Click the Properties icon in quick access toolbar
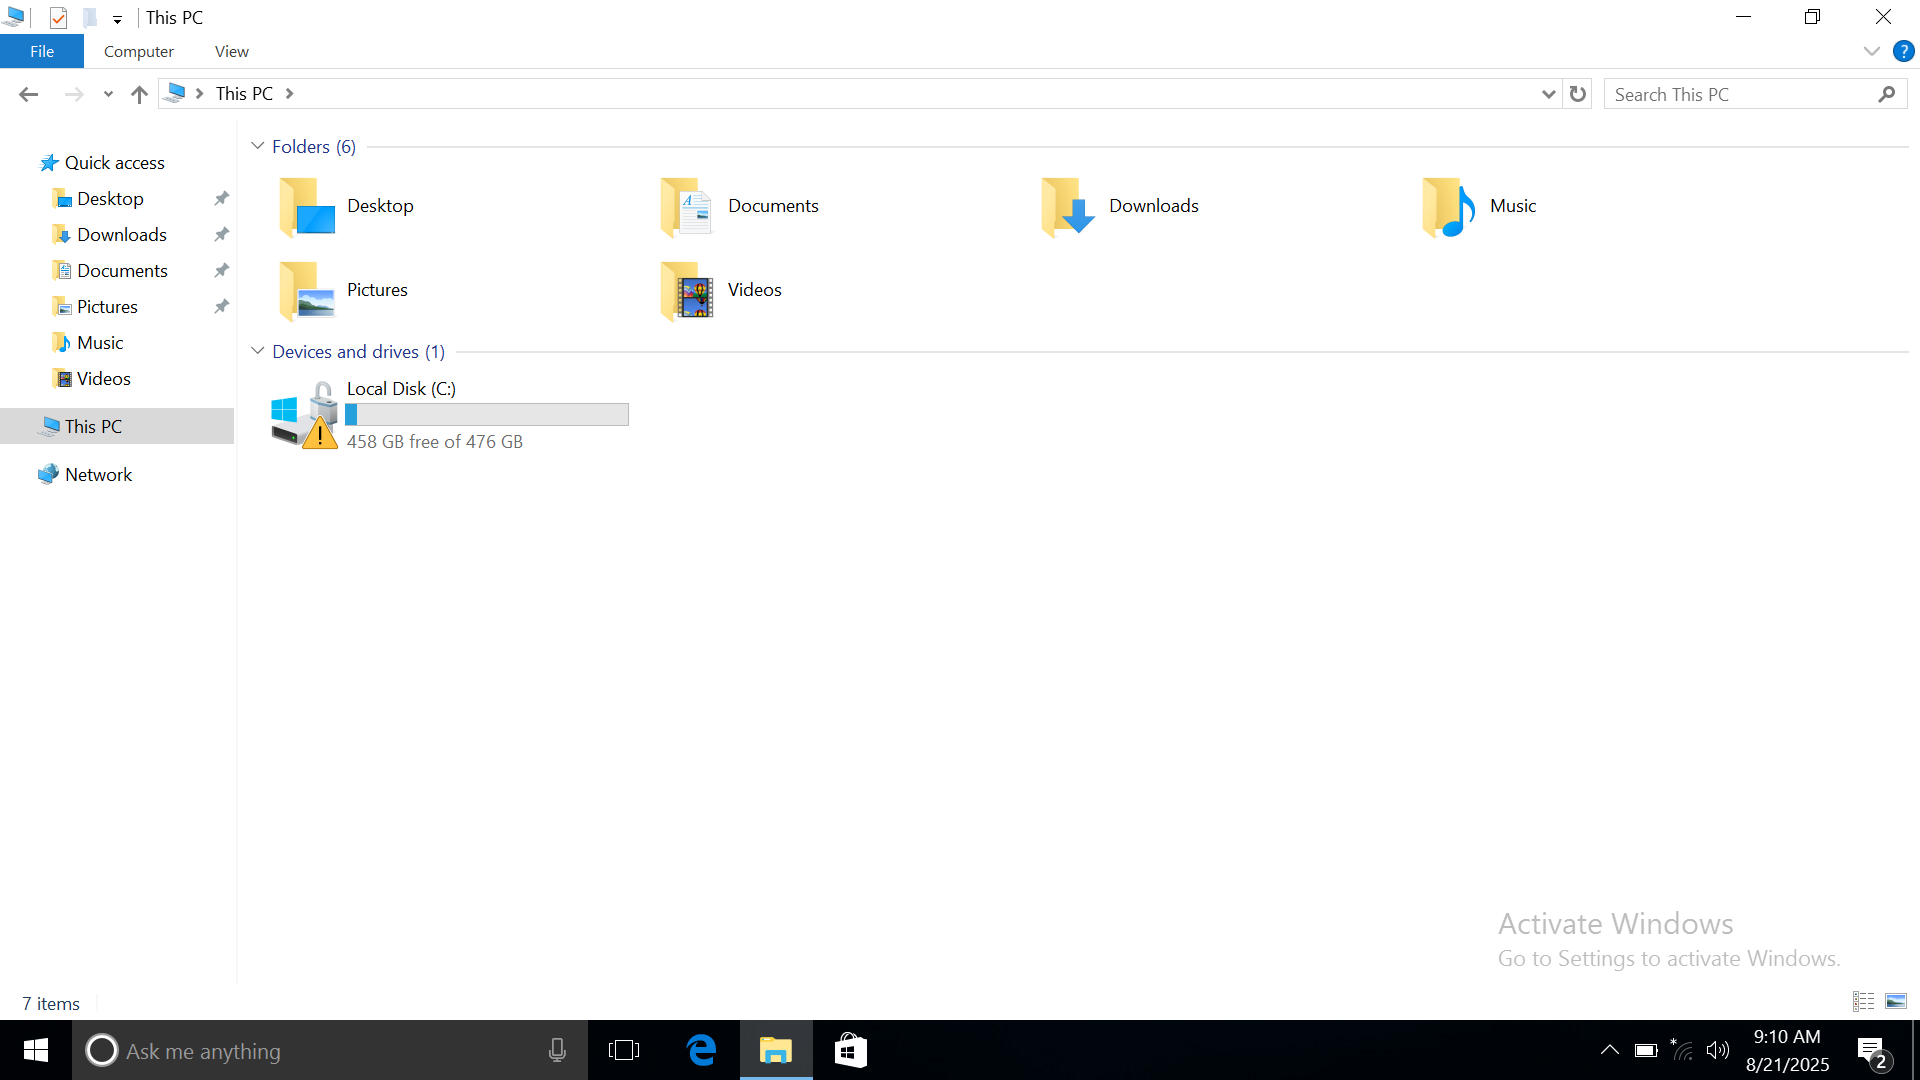Viewport: 1920px width, 1080px height. pyautogui.click(x=58, y=18)
